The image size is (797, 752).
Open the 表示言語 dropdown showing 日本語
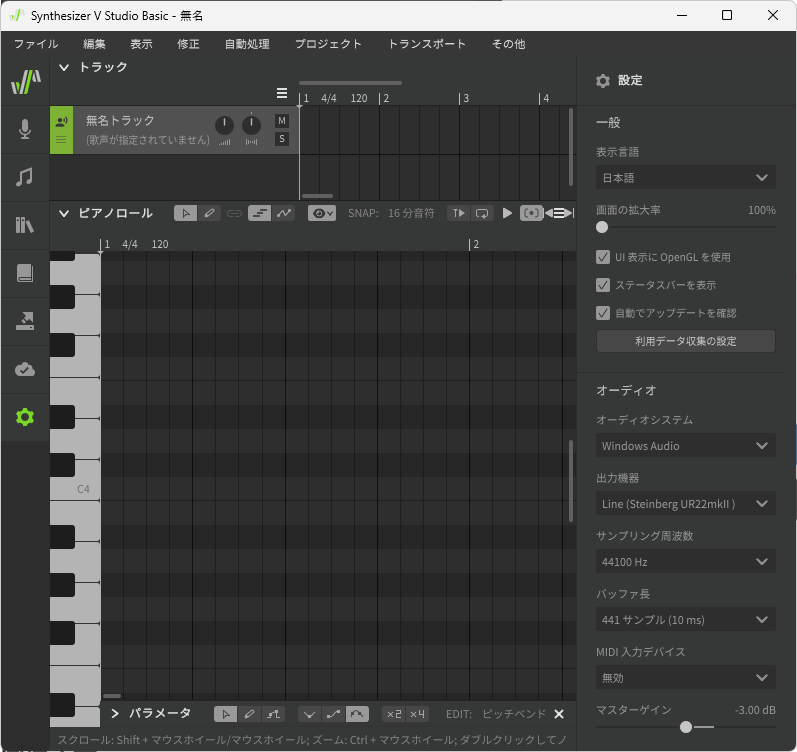click(x=685, y=177)
